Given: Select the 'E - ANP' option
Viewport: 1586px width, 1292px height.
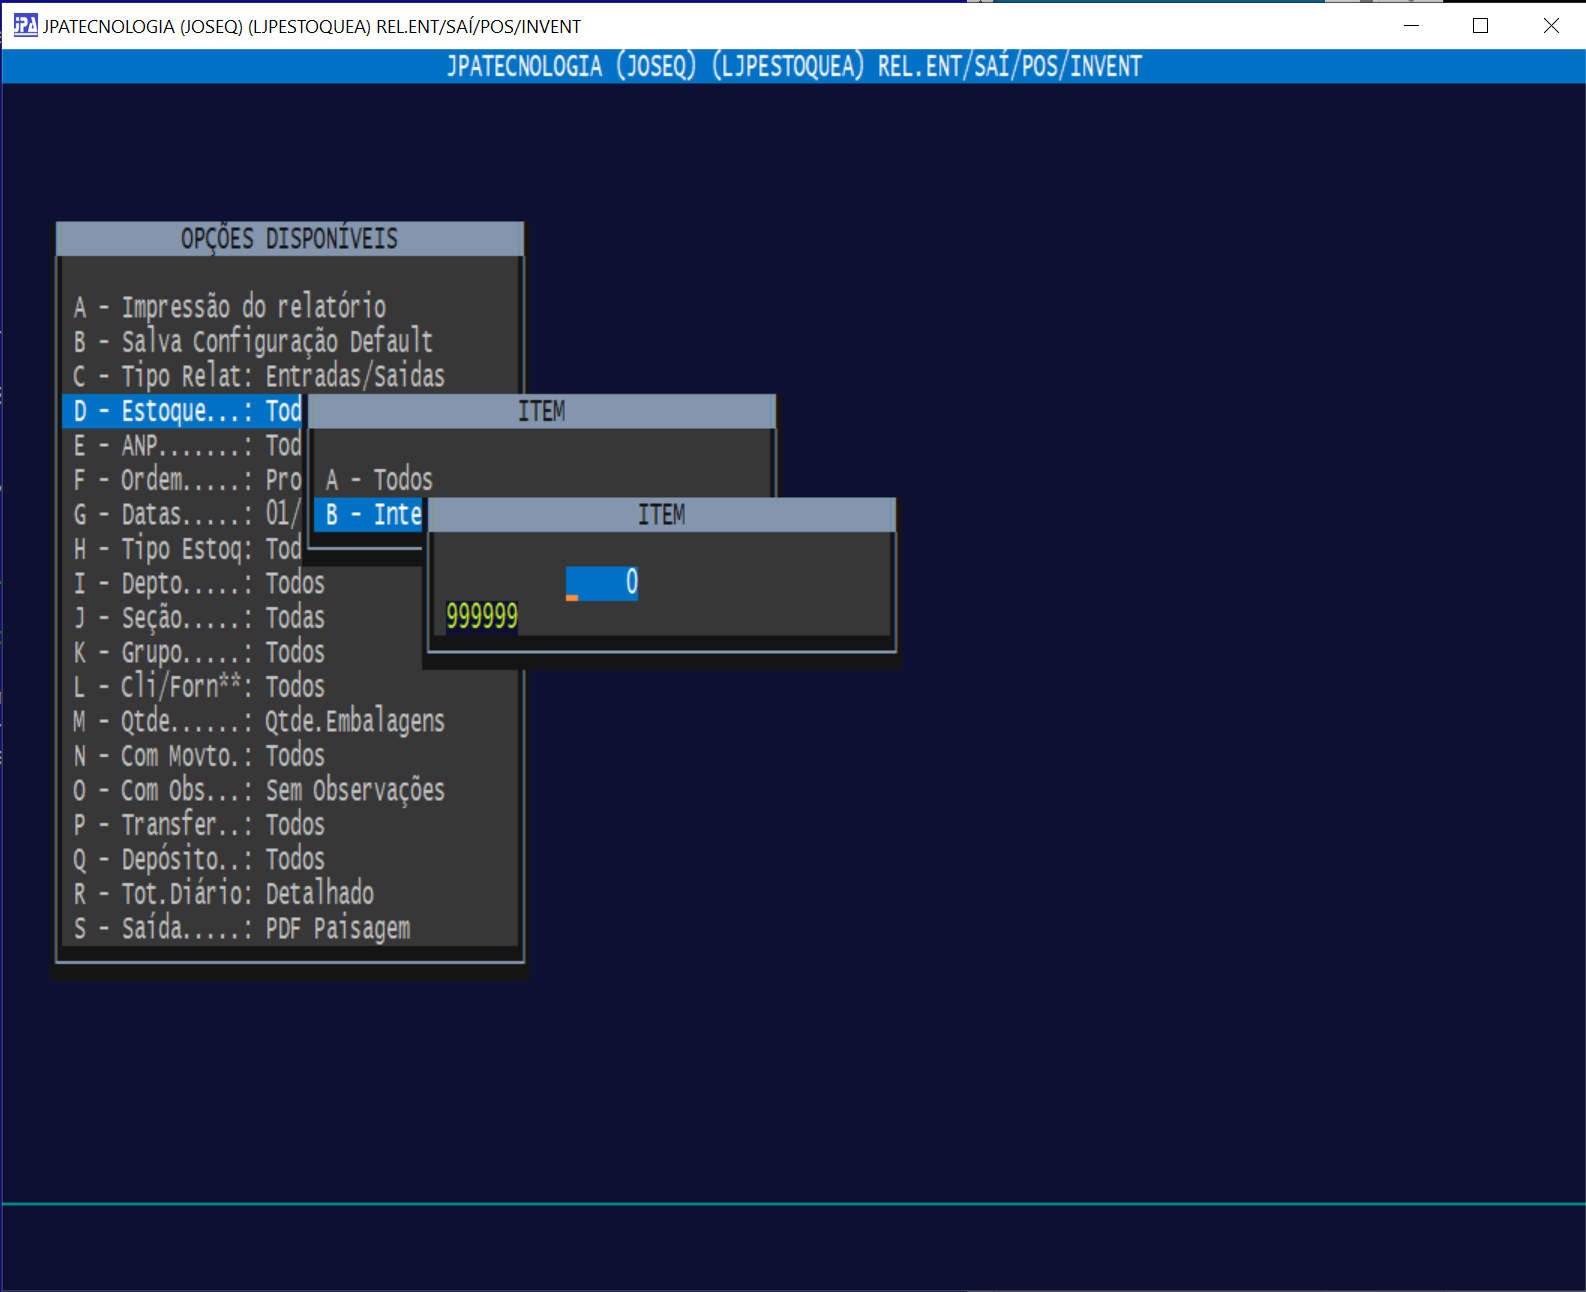Looking at the screenshot, I should (x=185, y=445).
